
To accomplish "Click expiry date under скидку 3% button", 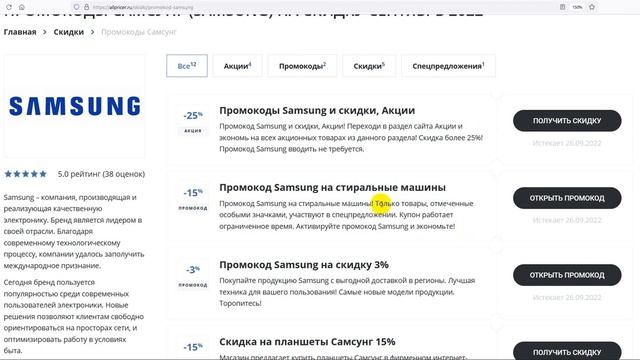I will 567,297.
